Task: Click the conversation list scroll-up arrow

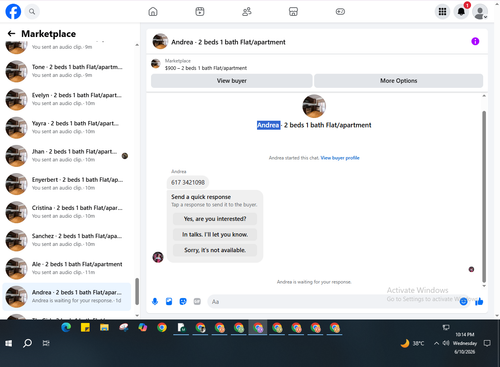Action: (137, 45)
